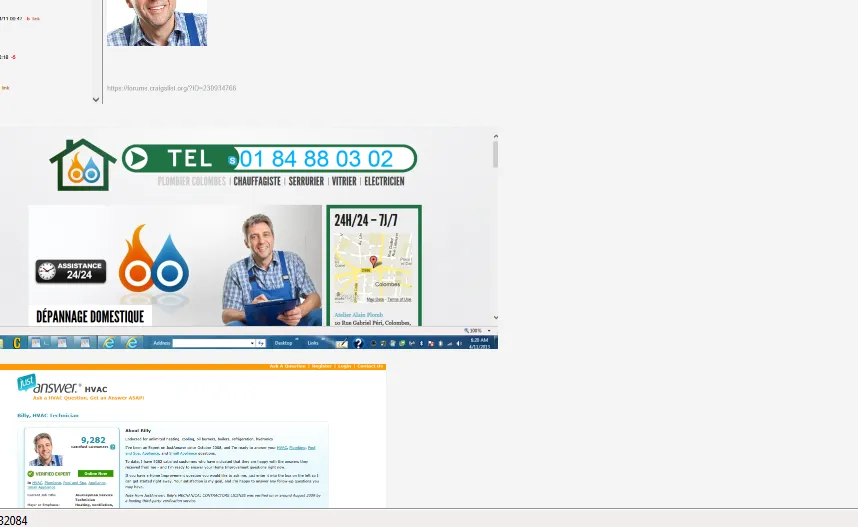This screenshot has width=858, height=527.
Task: Click the embedded page vertical scrollbar thumb
Action: [495, 154]
